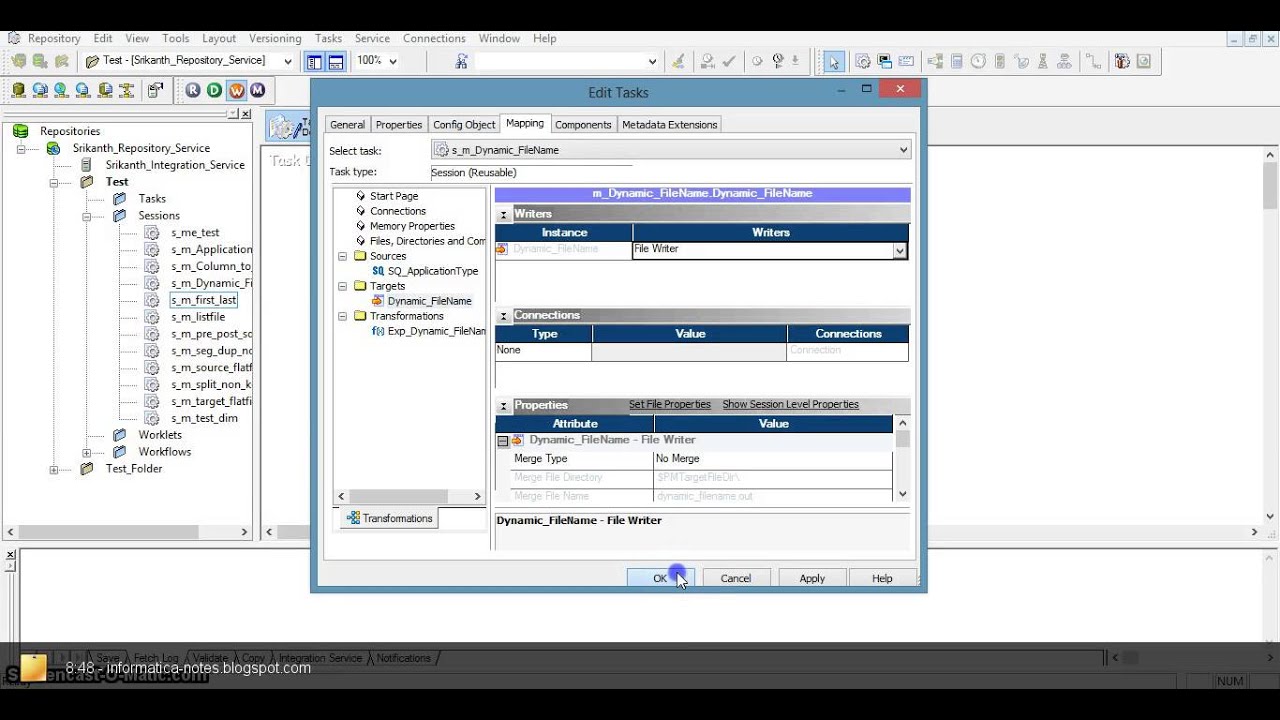Open the Worklets folder in navigator
Viewport: 1280px width, 720px height.
pyautogui.click(x=160, y=435)
